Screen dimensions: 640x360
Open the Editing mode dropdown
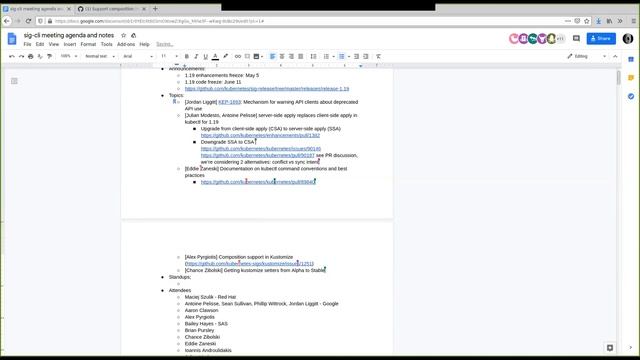(586, 56)
